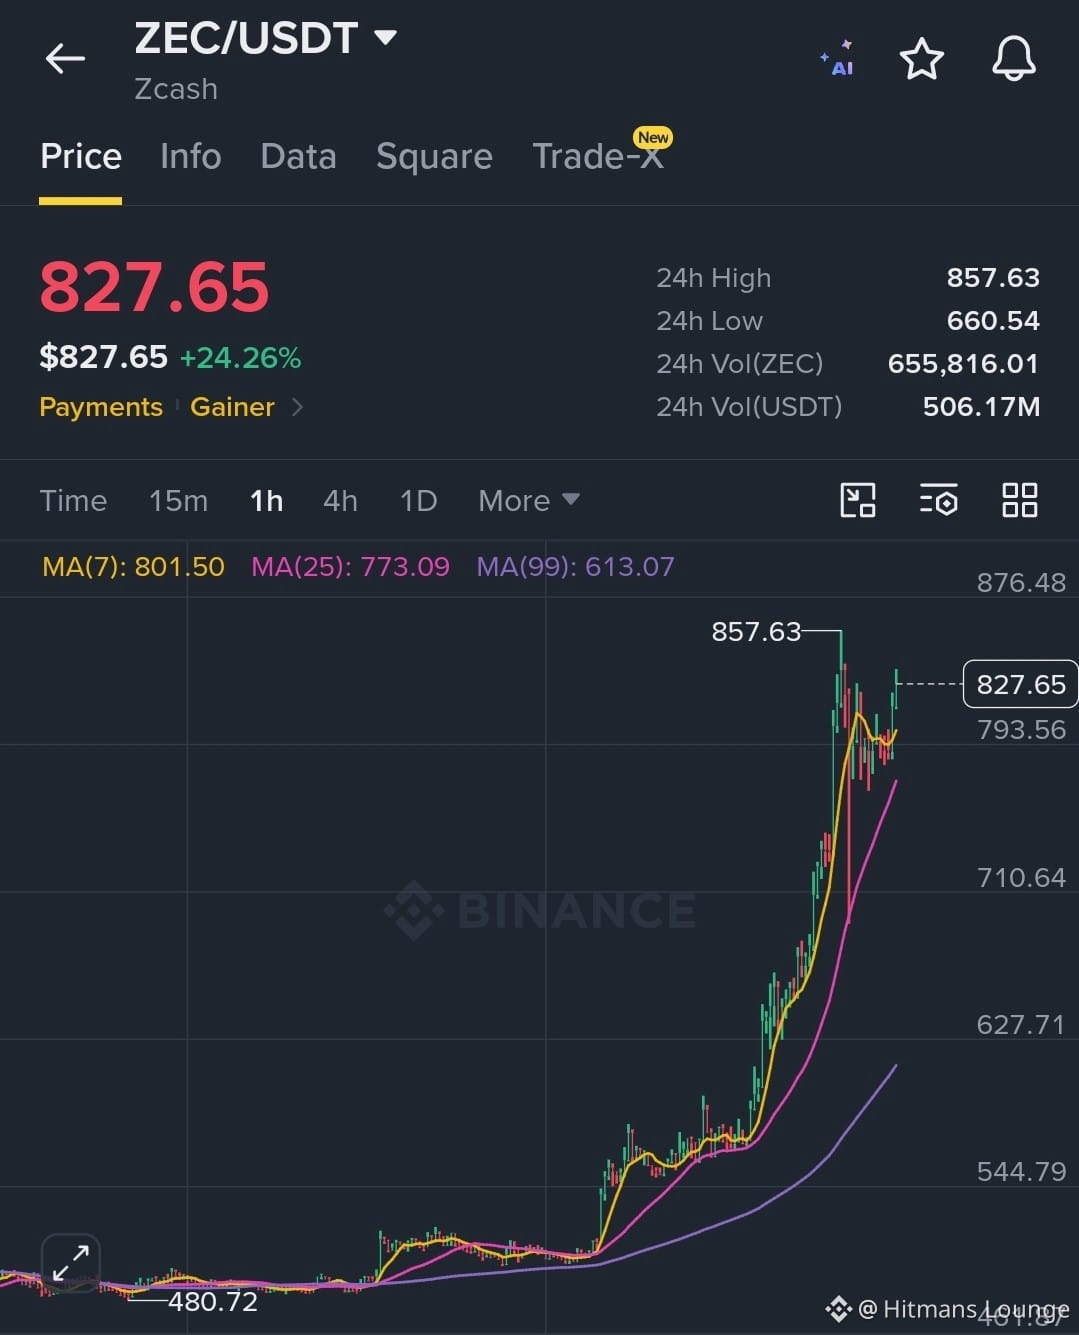Expand the More intervals dropdown
The image size is (1079, 1335).
(528, 500)
